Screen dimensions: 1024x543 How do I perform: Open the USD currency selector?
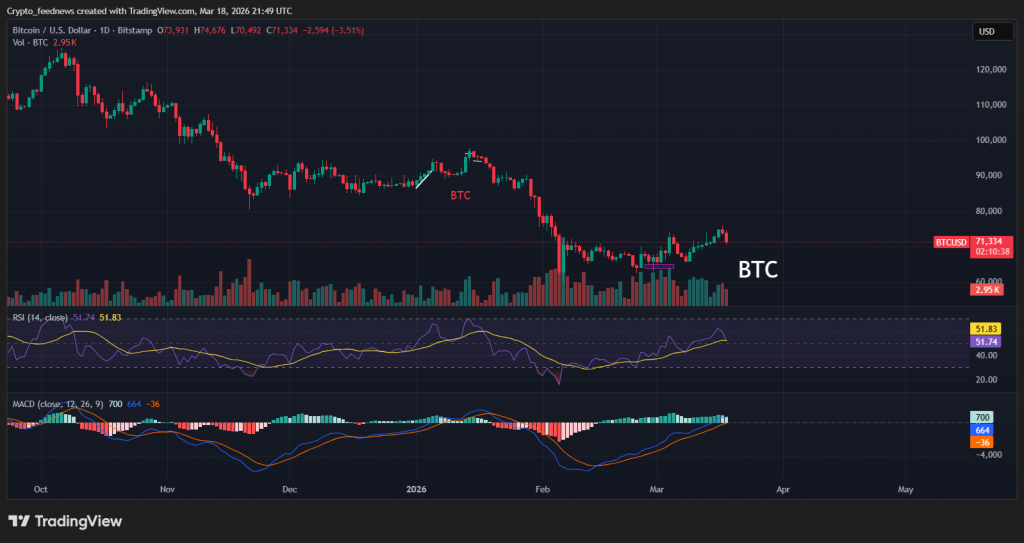tap(986, 32)
